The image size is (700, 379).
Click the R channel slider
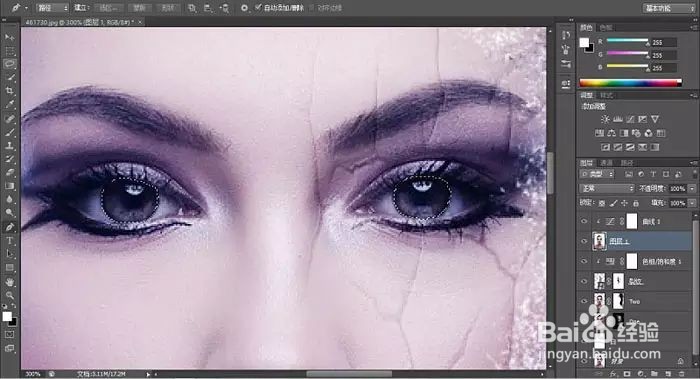627,41
